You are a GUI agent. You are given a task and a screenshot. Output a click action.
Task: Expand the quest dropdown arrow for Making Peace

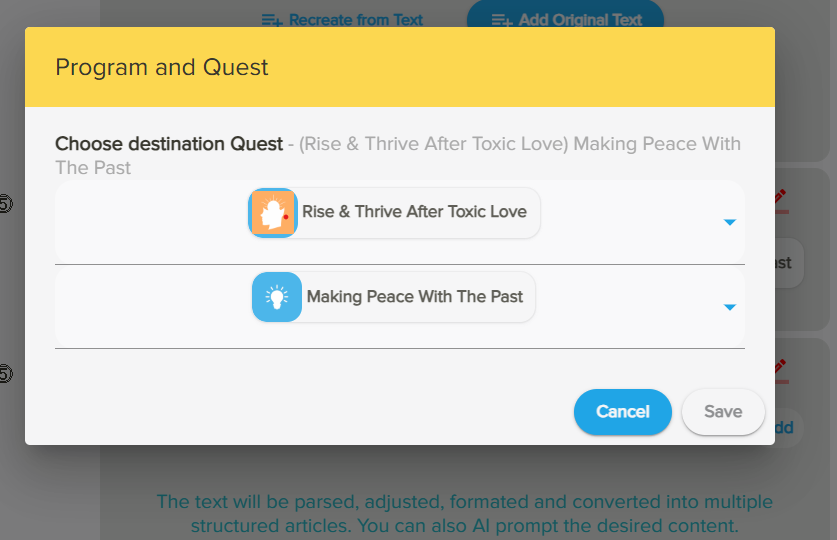click(729, 307)
